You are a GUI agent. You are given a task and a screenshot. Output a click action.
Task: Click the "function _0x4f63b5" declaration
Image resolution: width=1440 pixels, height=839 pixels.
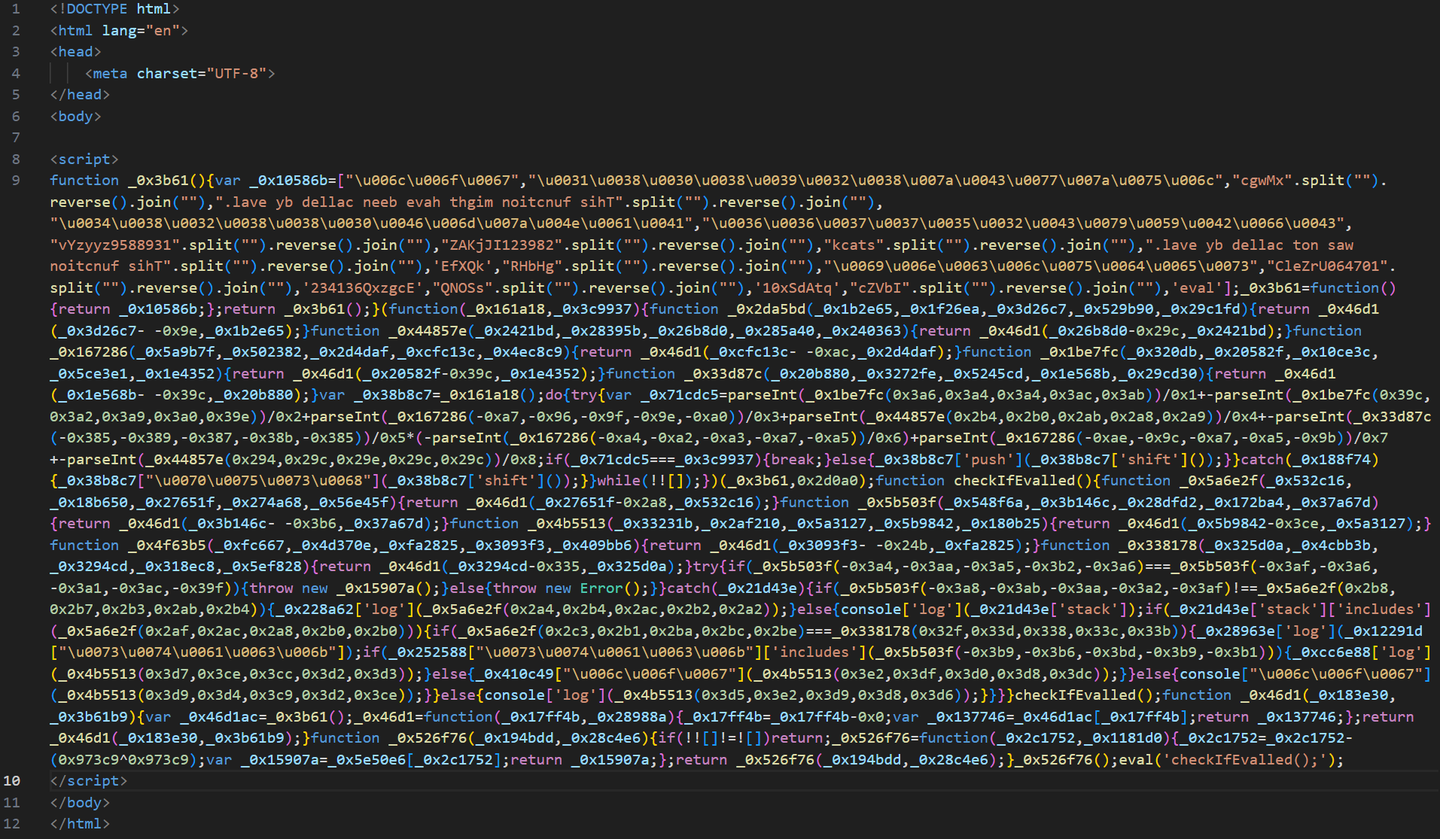tap(127, 546)
